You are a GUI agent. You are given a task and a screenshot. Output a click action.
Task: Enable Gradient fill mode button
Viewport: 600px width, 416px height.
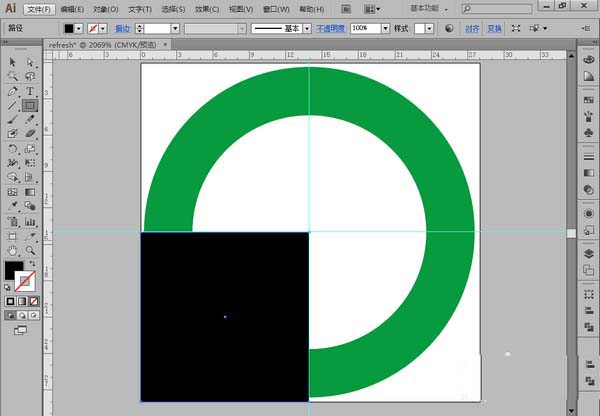coord(22,301)
